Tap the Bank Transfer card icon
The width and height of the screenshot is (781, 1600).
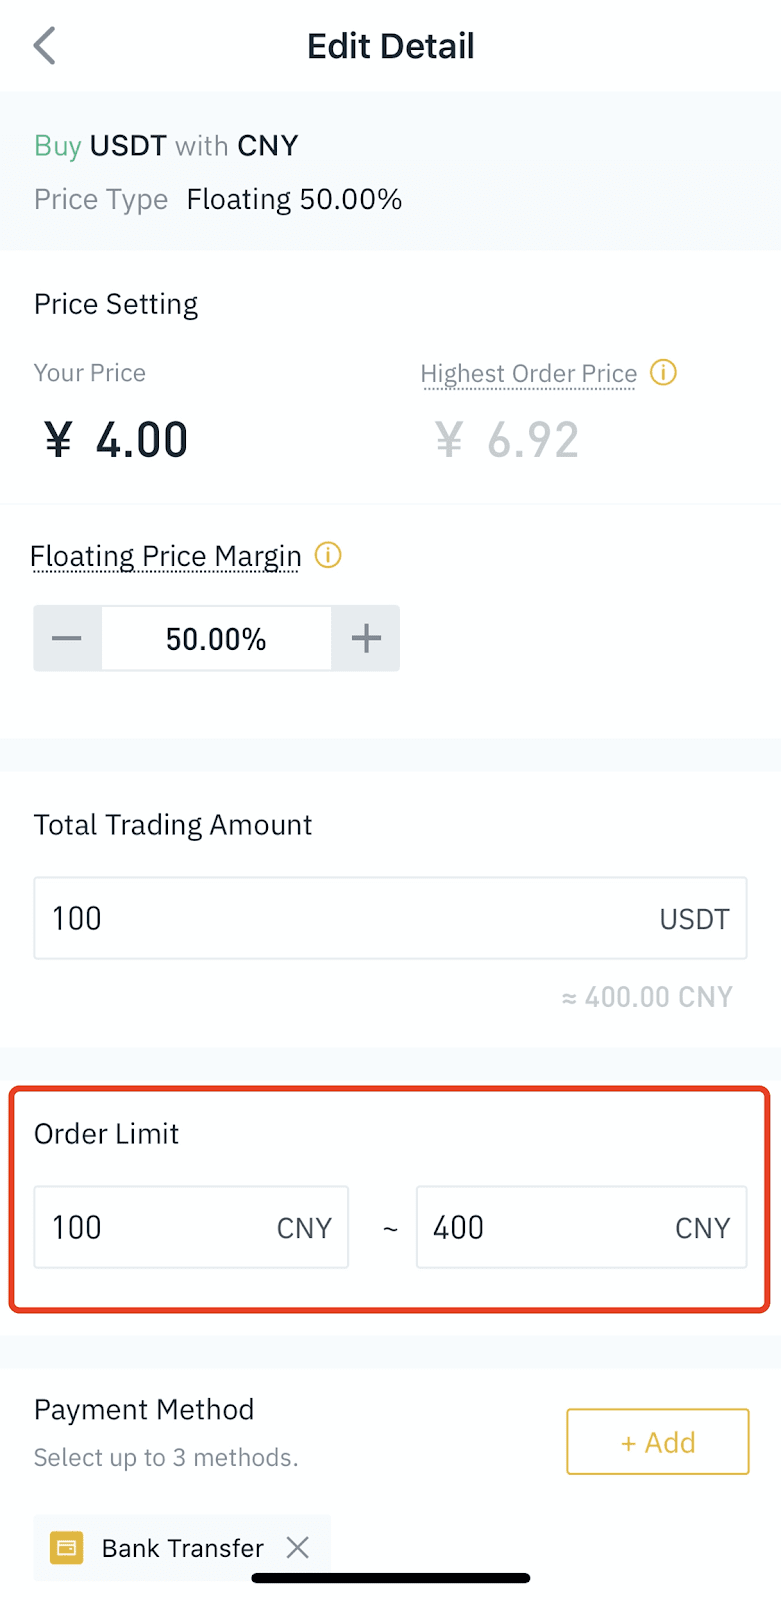click(67, 1548)
